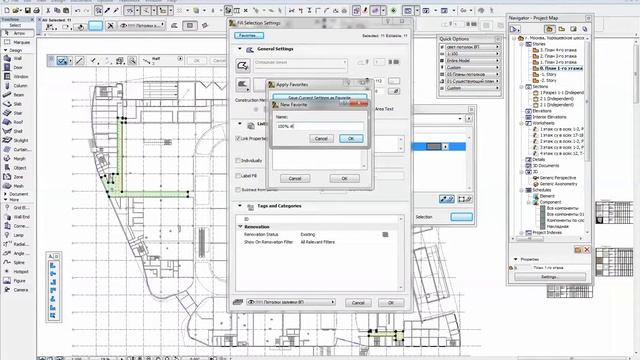Toggle the Subtract from Area checkbox
The width and height of the screenshot is (640, 360).
[238, 190]
